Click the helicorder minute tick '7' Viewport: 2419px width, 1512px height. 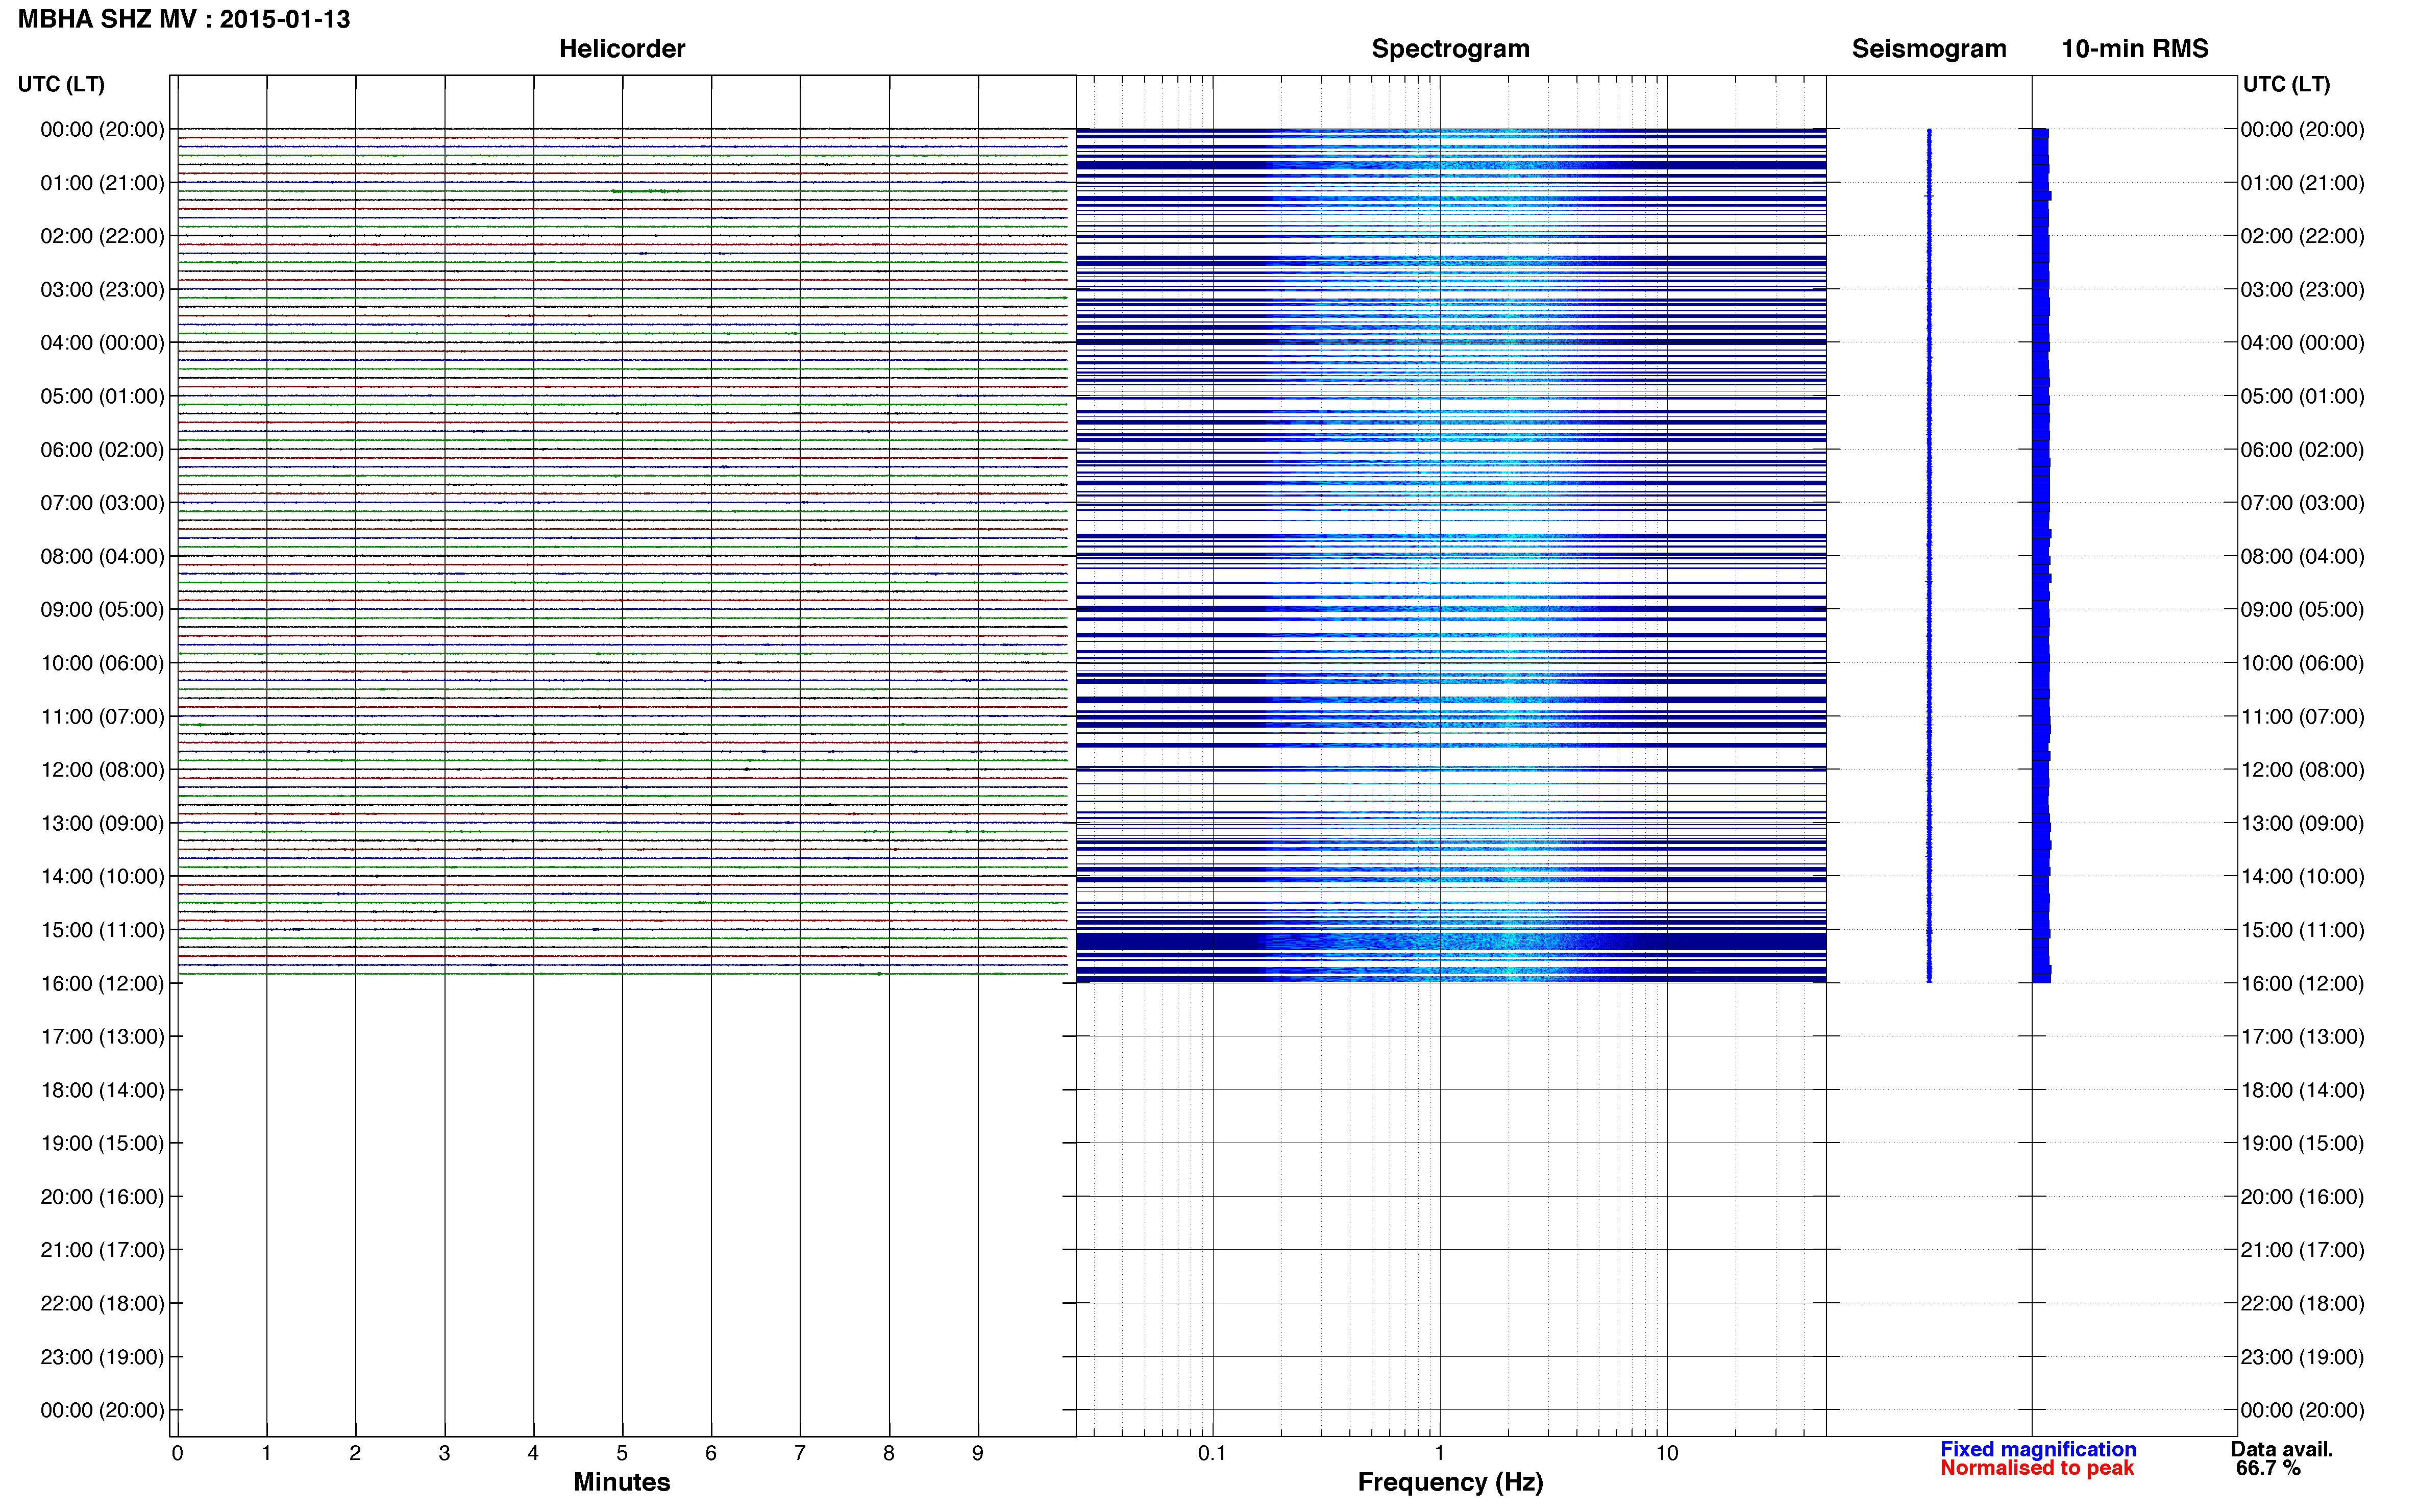[x=800, y=1453]
